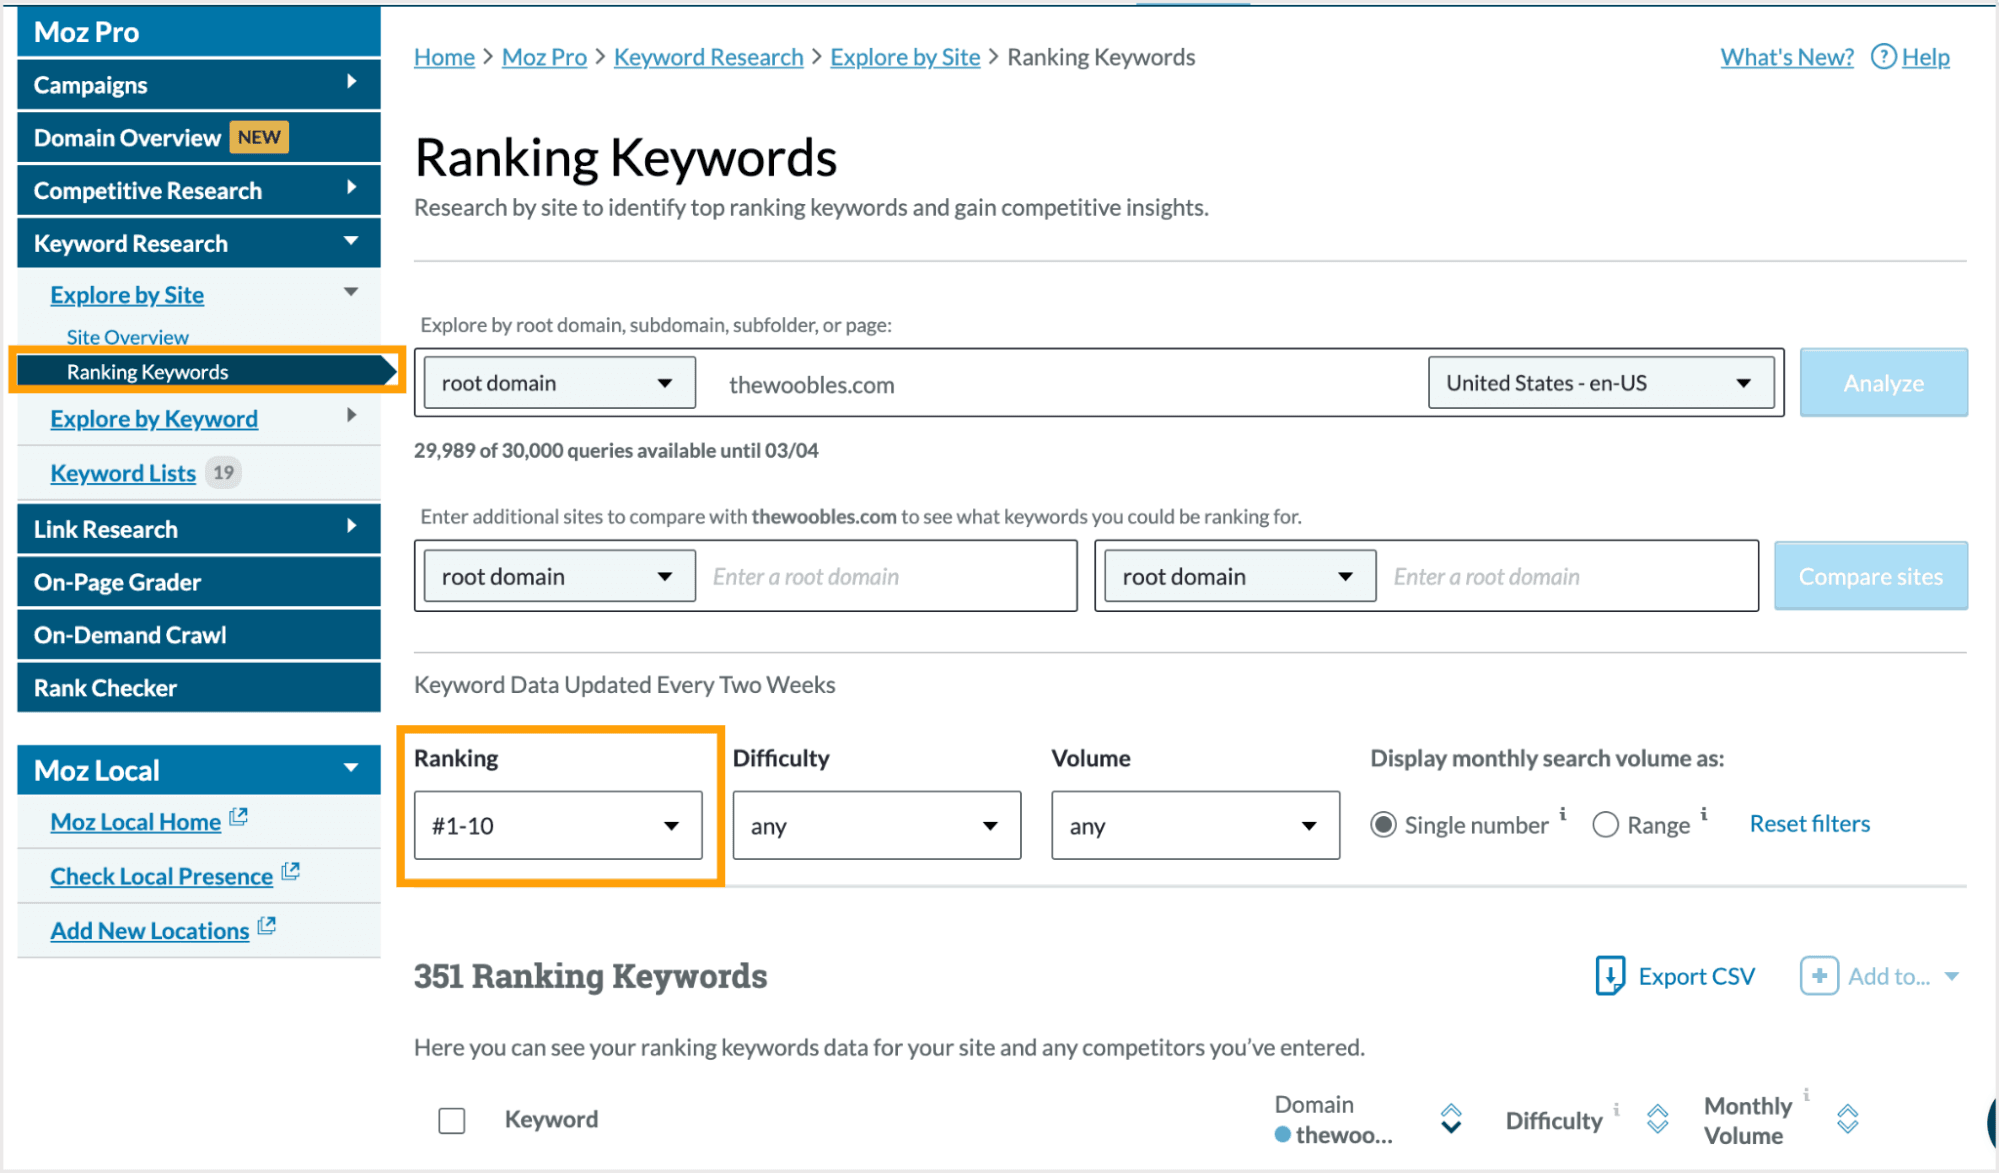Screen dimensions: 1999x1174
Task: Click the Add to plus icon
Action: (1818, 976)
